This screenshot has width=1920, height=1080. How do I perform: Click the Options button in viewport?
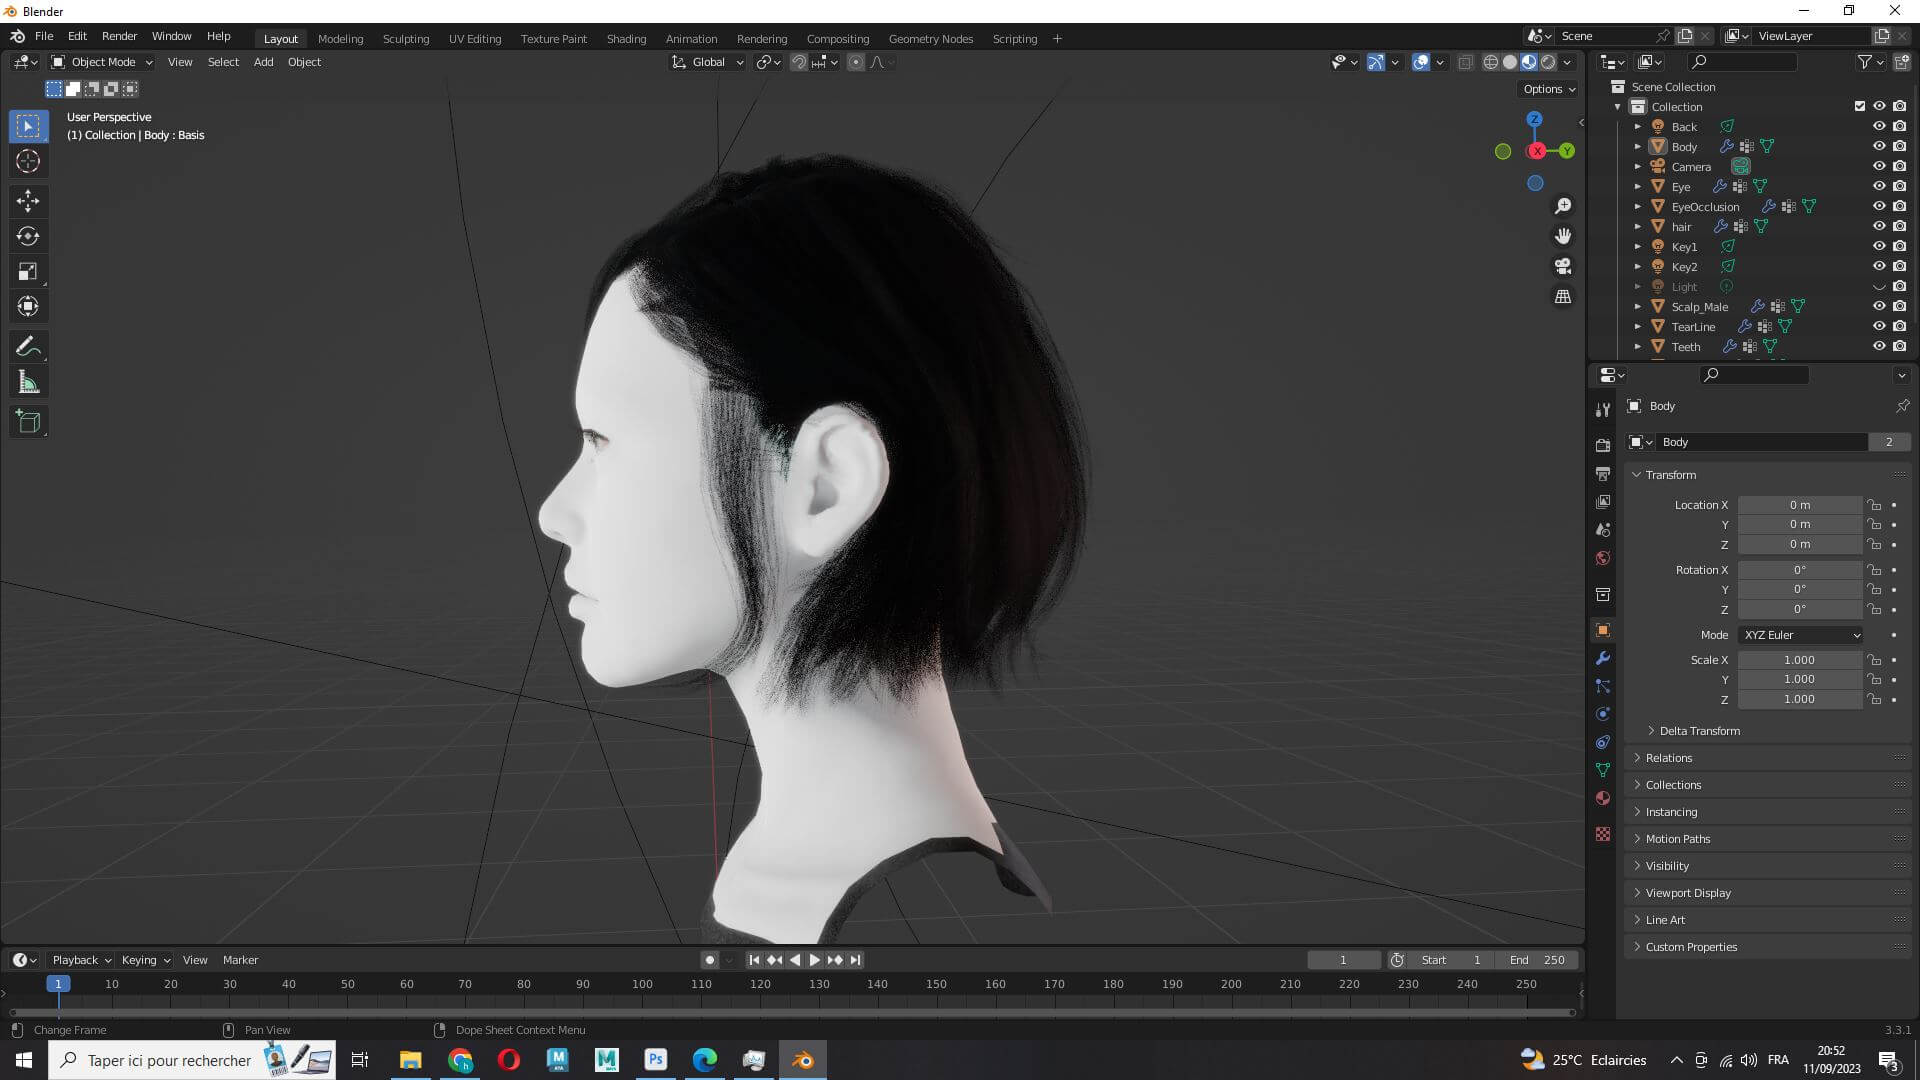coord(1549,89)
